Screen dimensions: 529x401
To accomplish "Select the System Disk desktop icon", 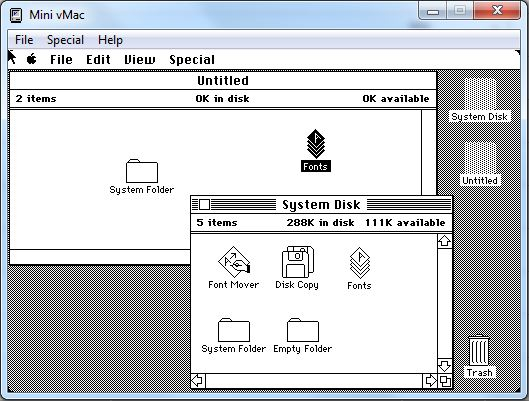I will click(x=480, y=94).
